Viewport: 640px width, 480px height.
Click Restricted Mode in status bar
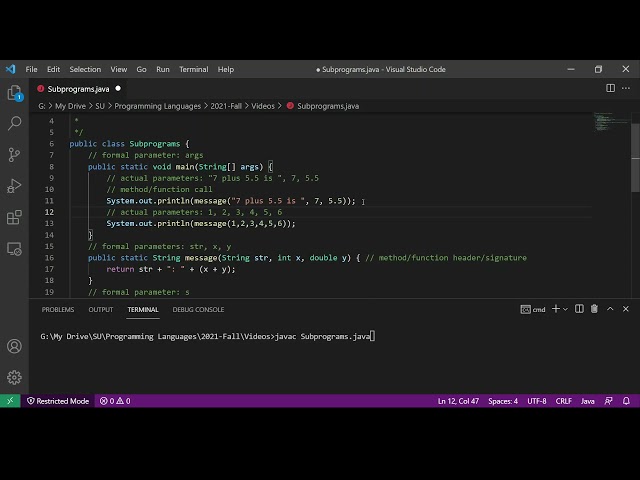click(x=58, y=401)
